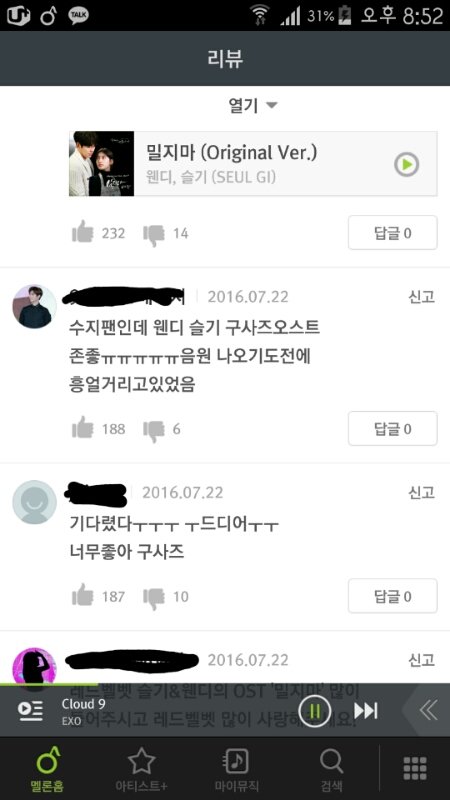Thumbs down the comment with 6 dislikes
Viewport: 450px width, 800px height.
[154, 430]
